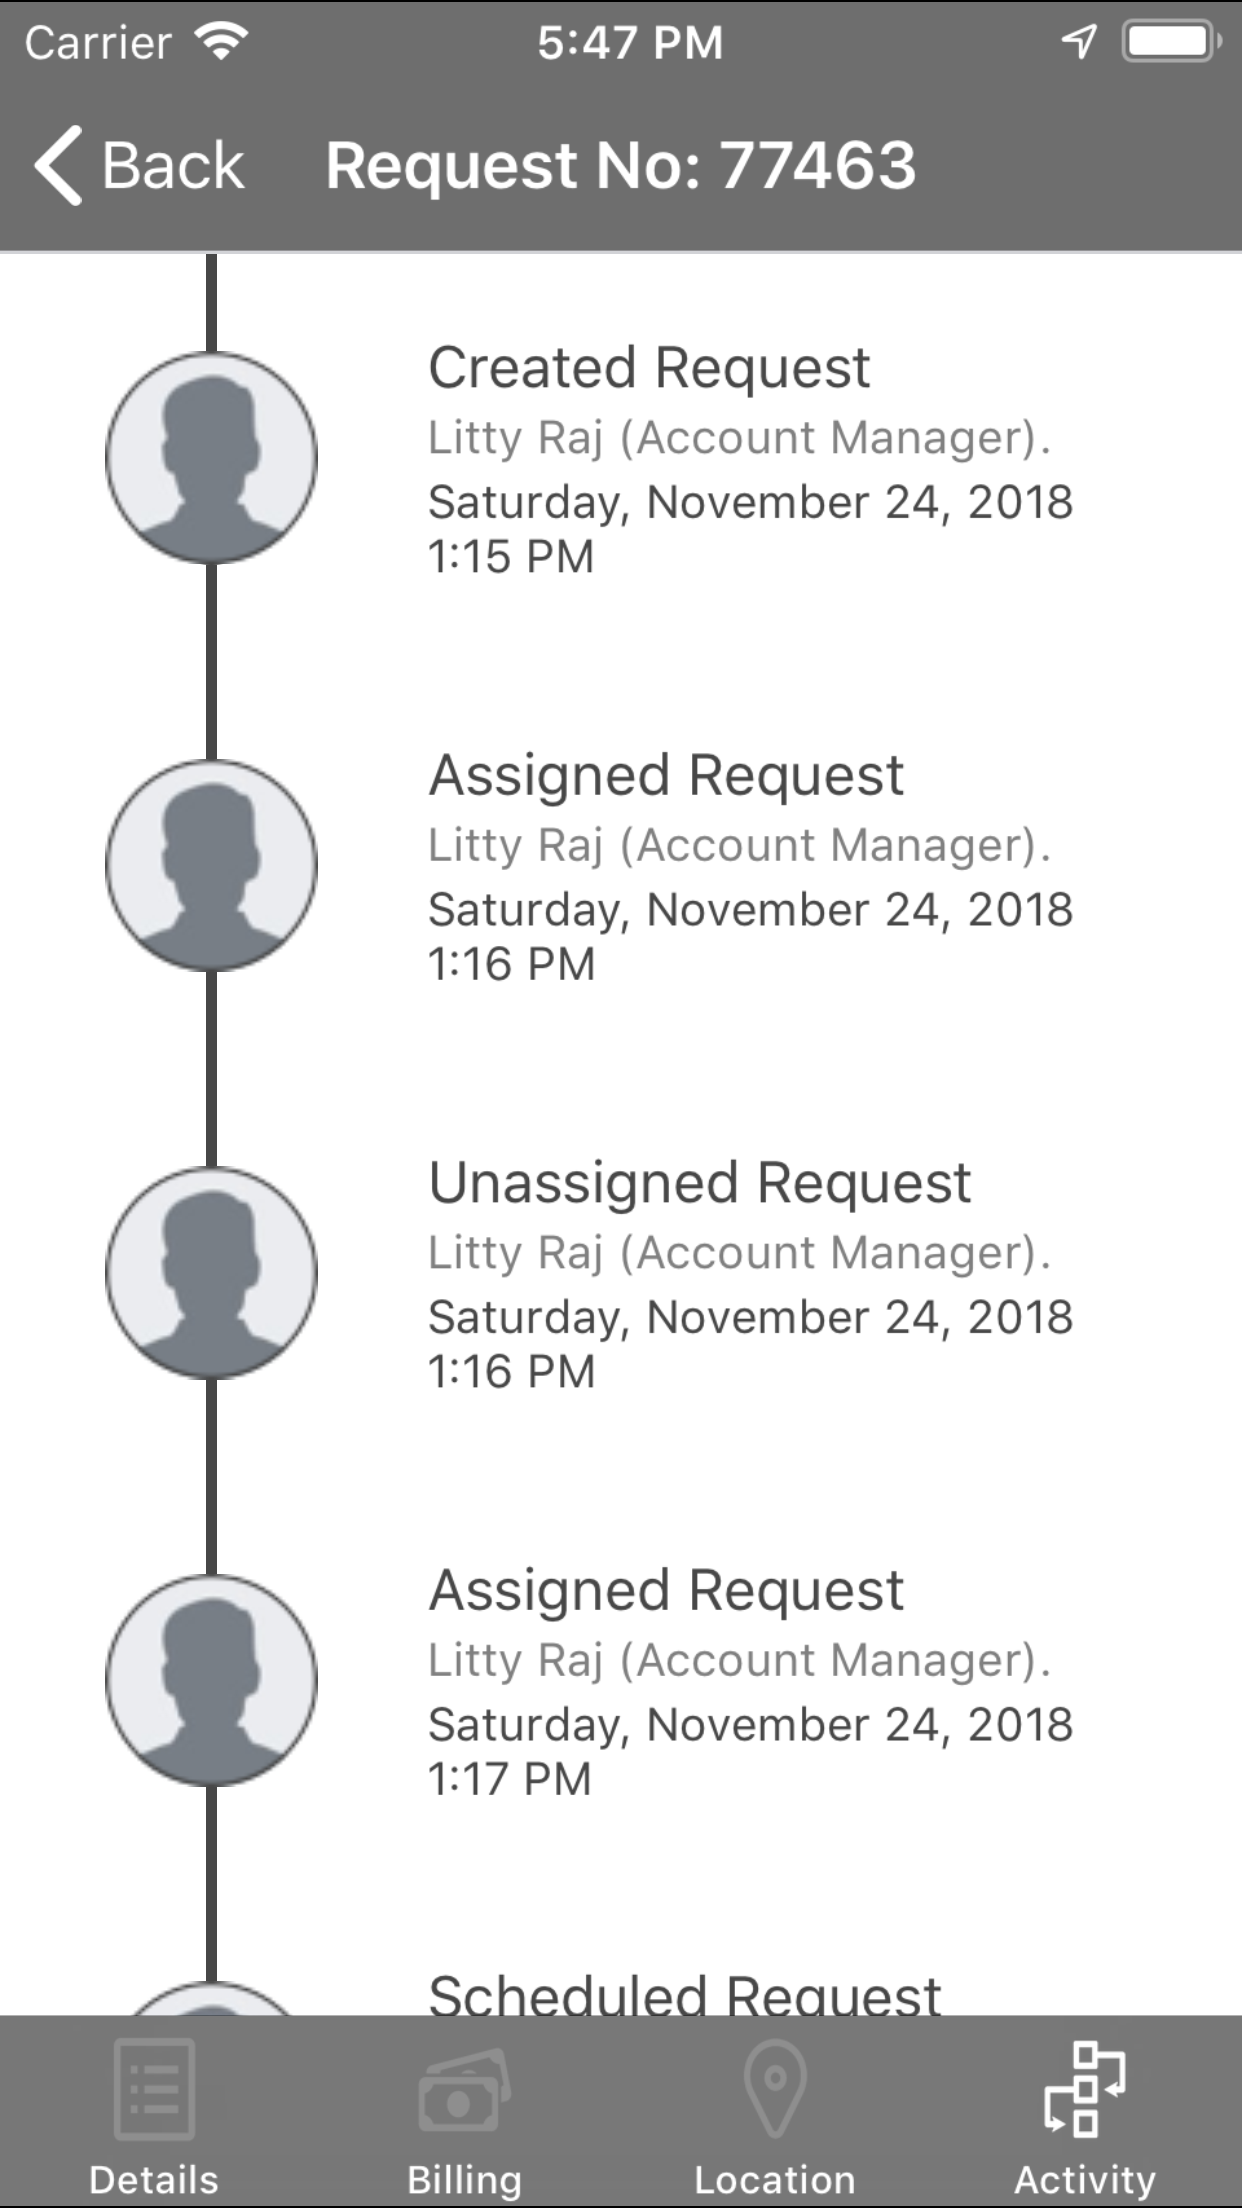This screenshot has width=1242, height=2208.
Task: Select the Activity tab
Action: [x=1085, y=2178]
